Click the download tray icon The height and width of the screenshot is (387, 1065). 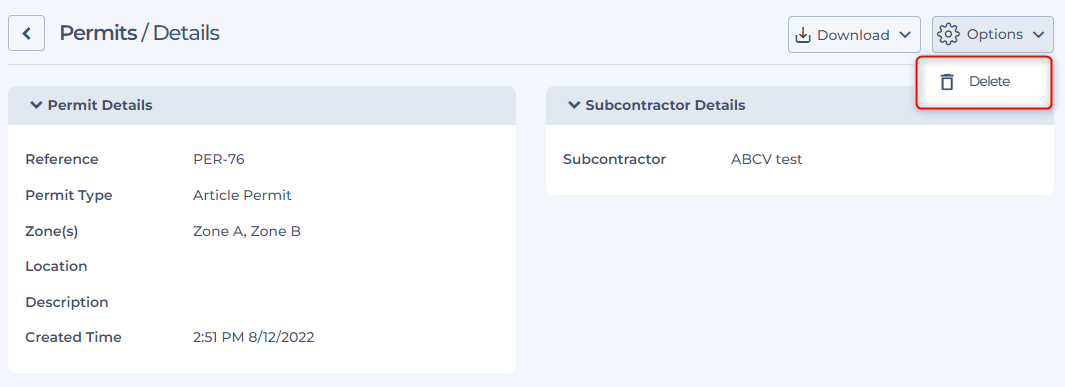804,35
